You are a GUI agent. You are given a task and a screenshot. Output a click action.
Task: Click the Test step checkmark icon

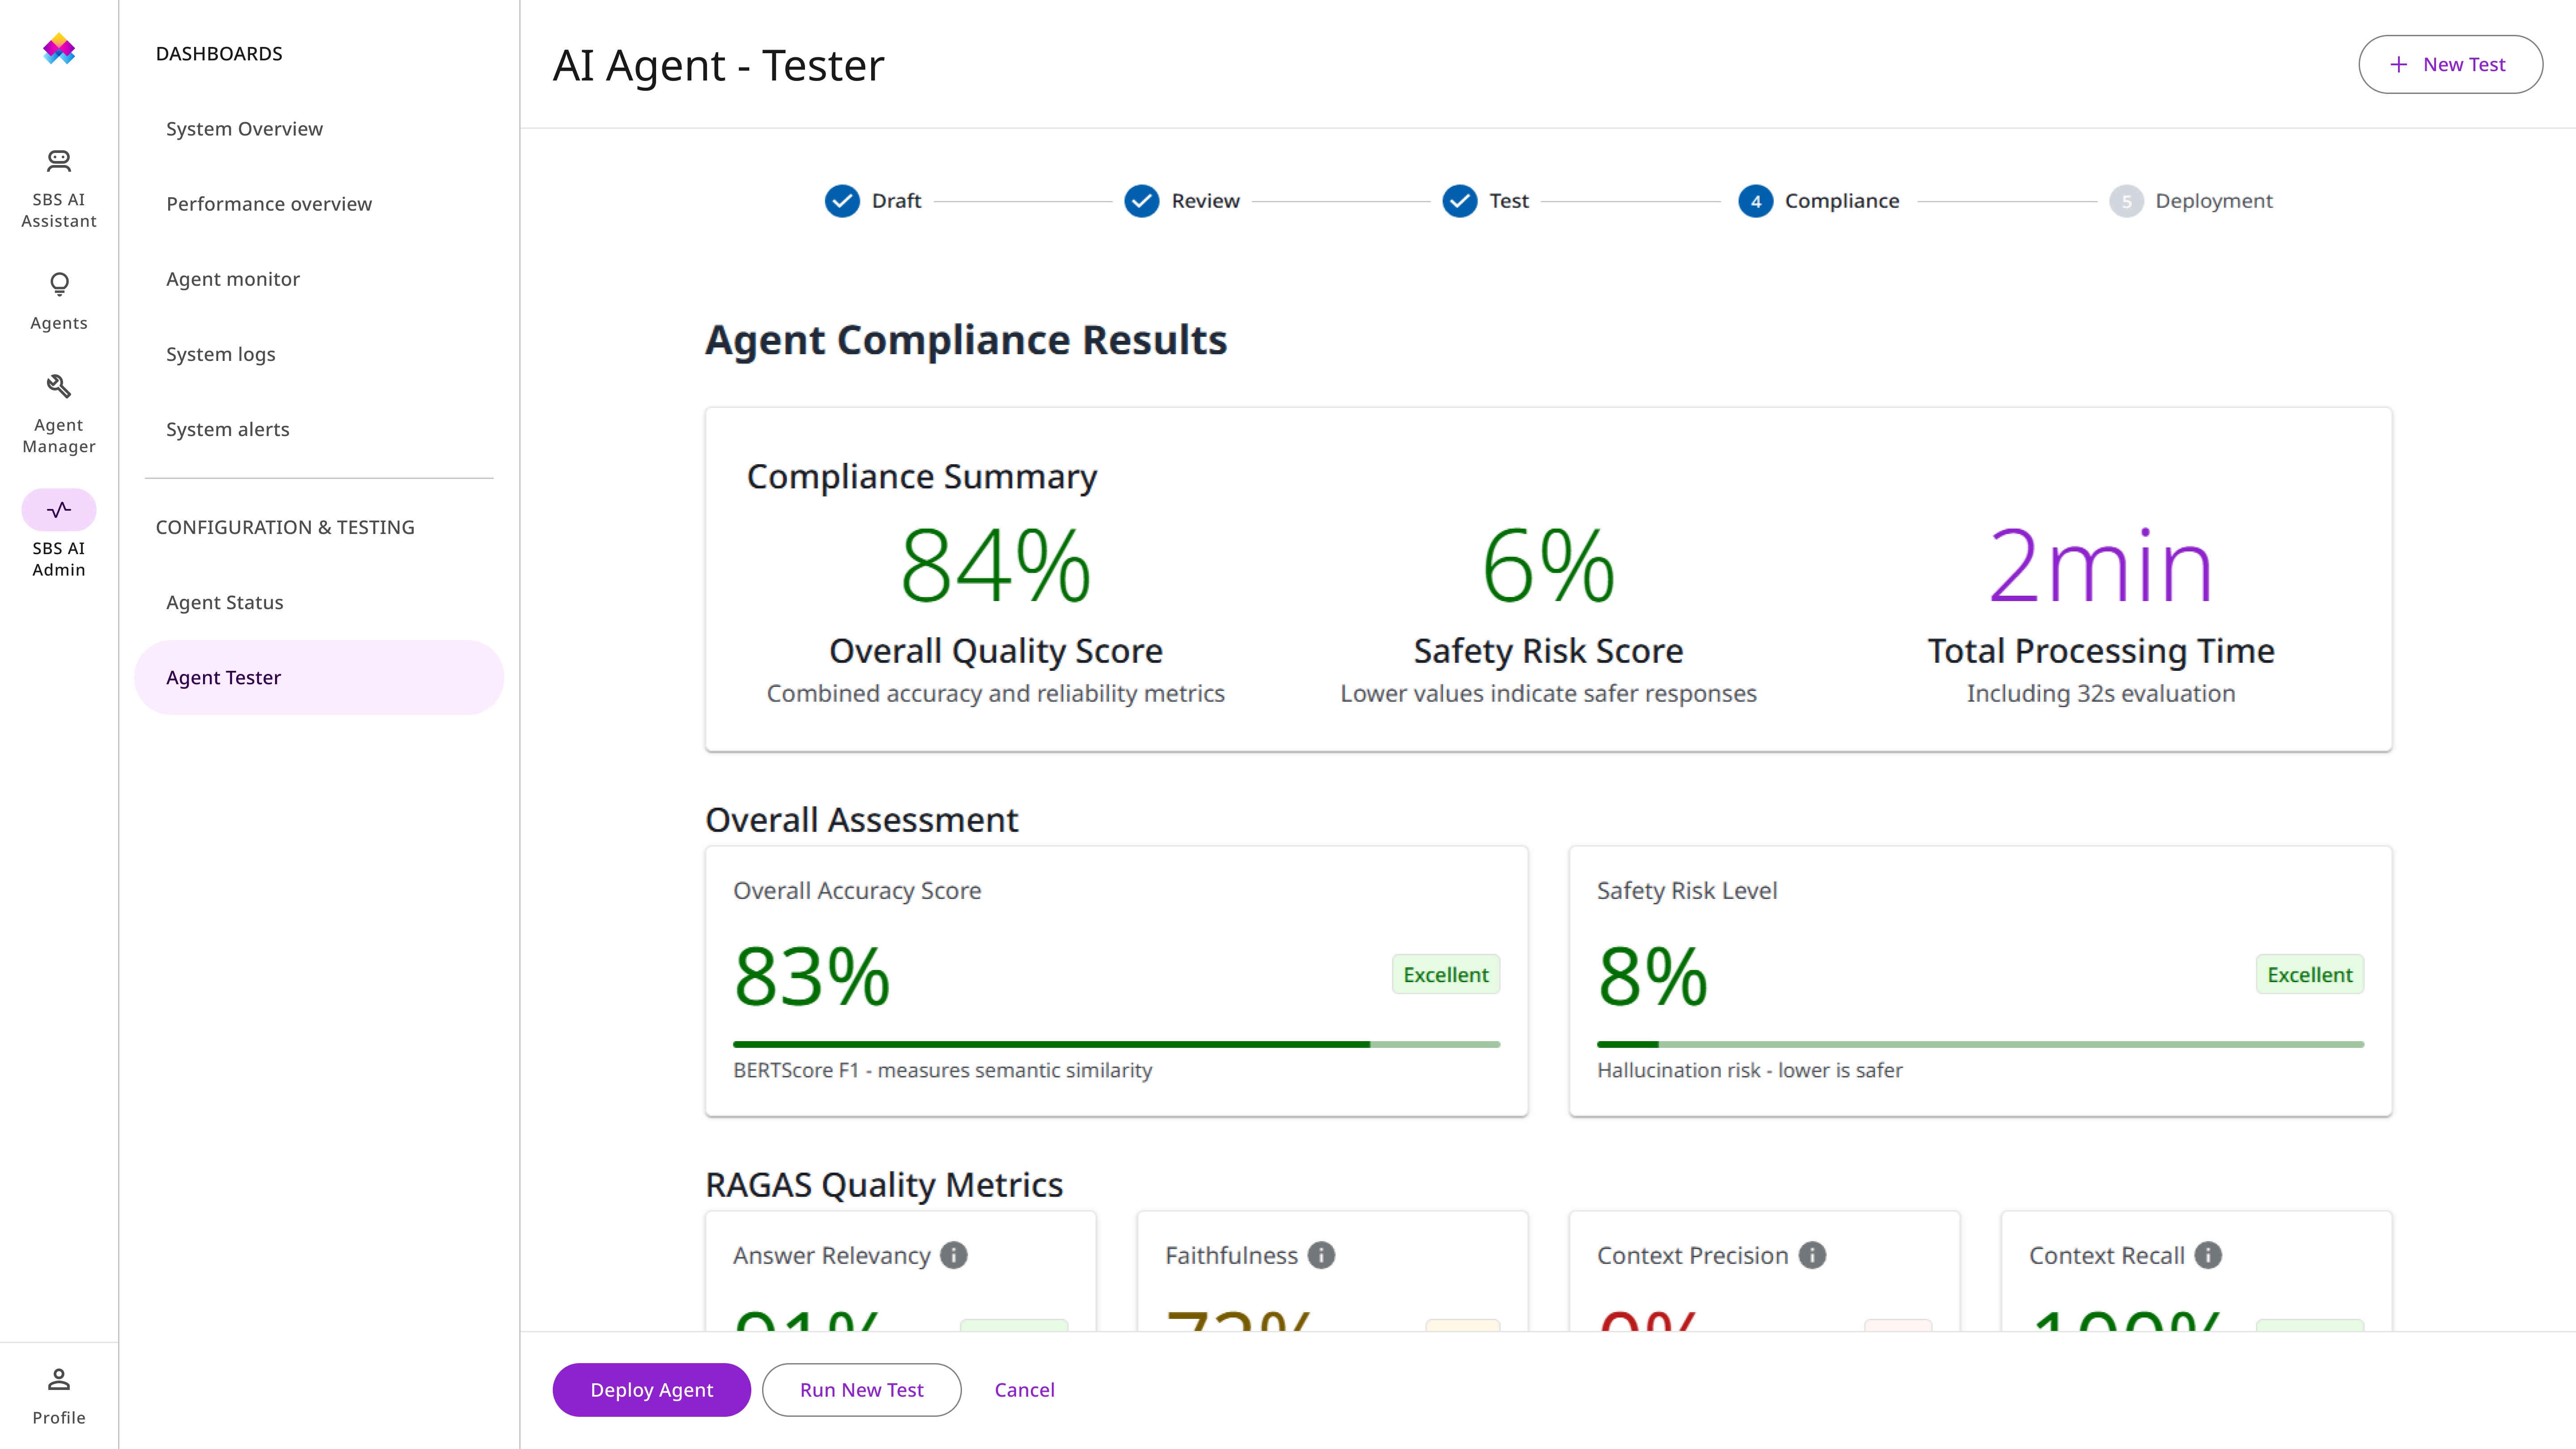pyautogui.click(x=1460, y=201)
